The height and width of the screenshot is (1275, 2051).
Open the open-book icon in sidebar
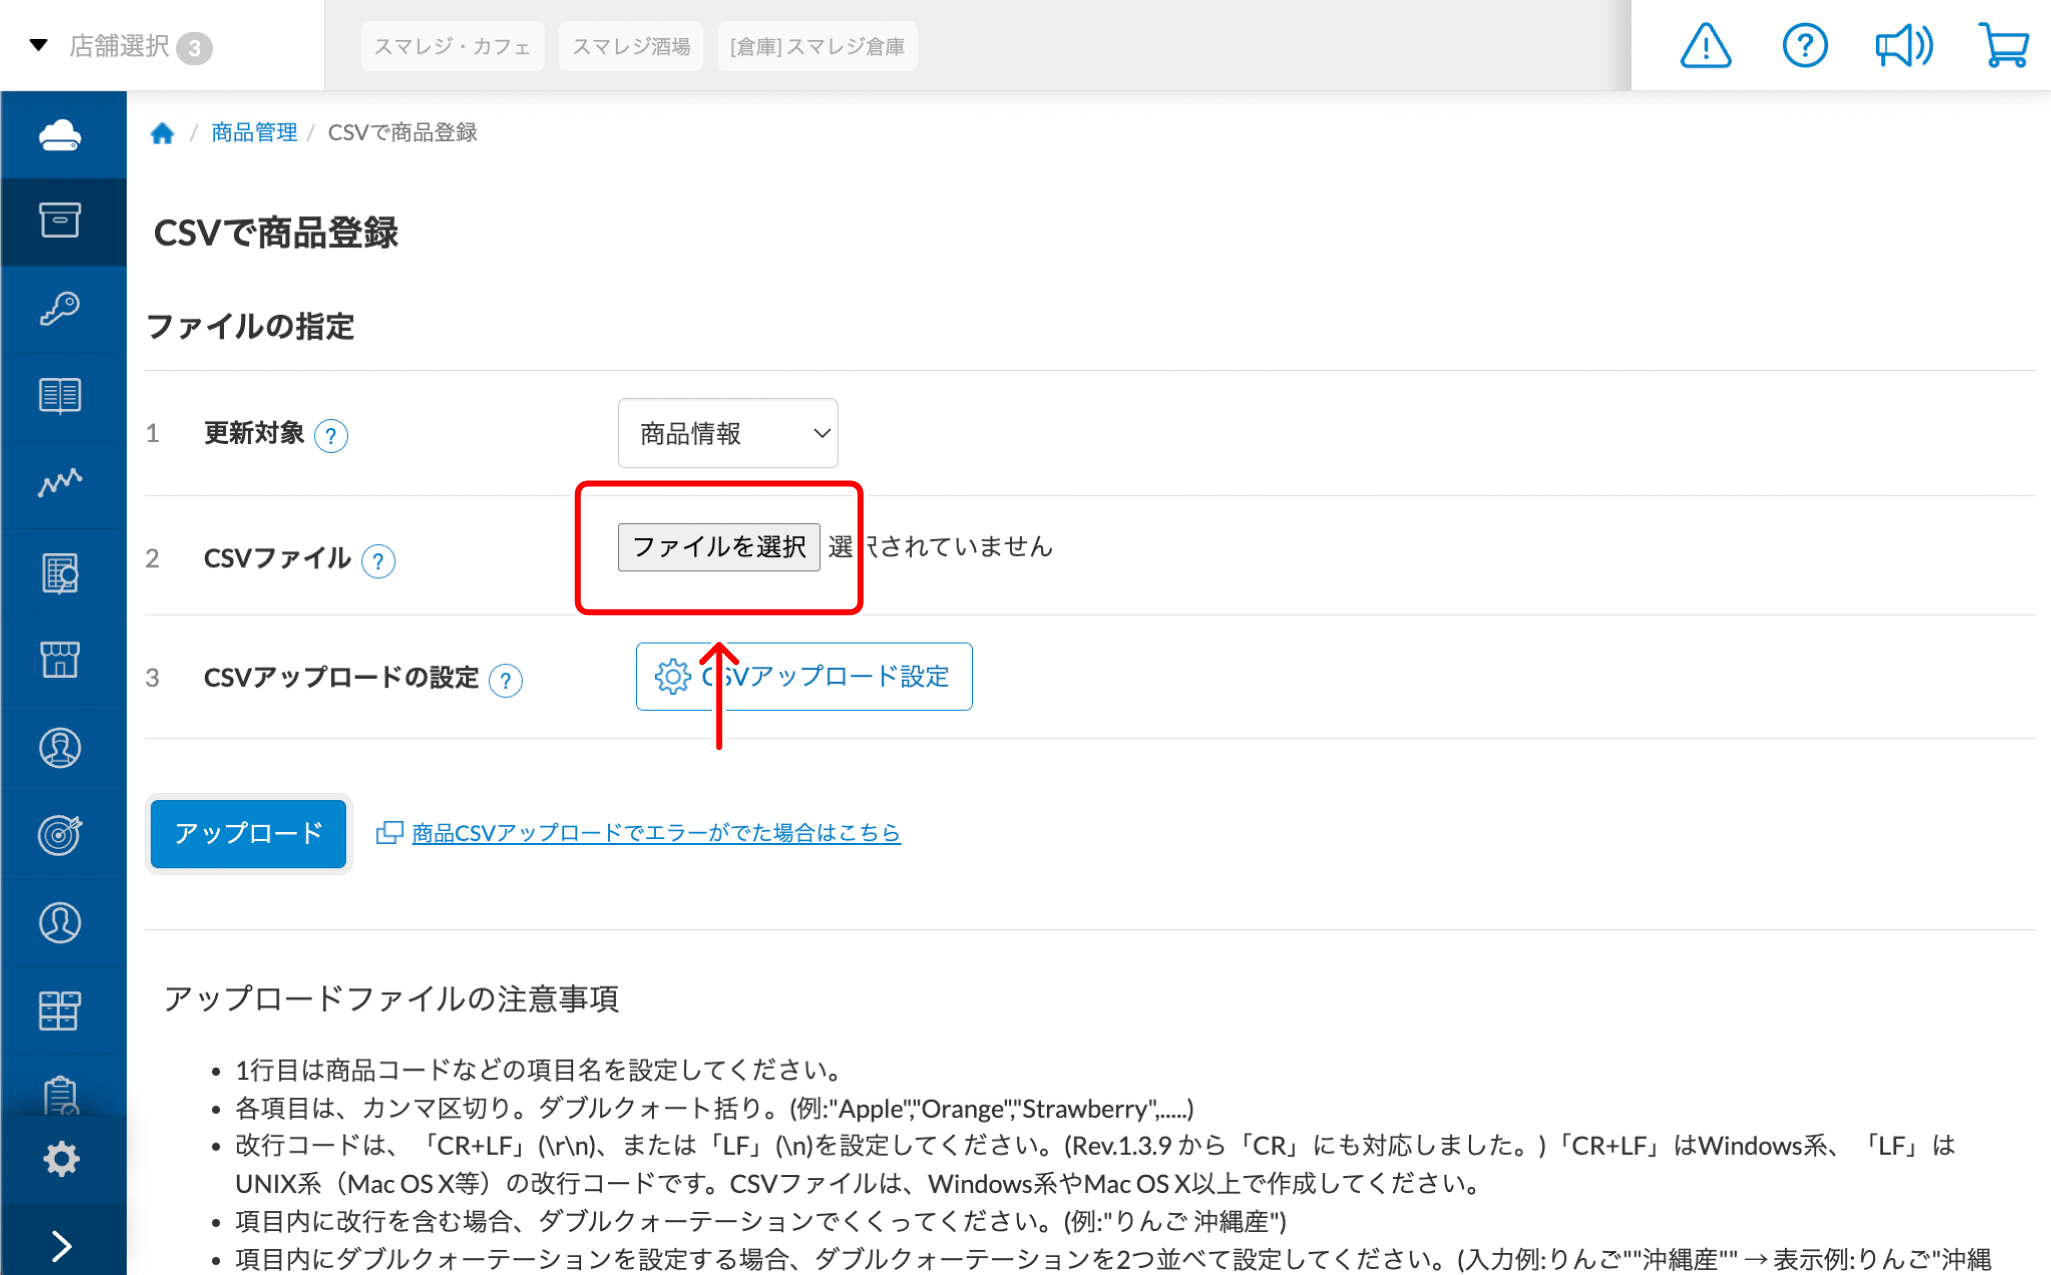(60, 396)
